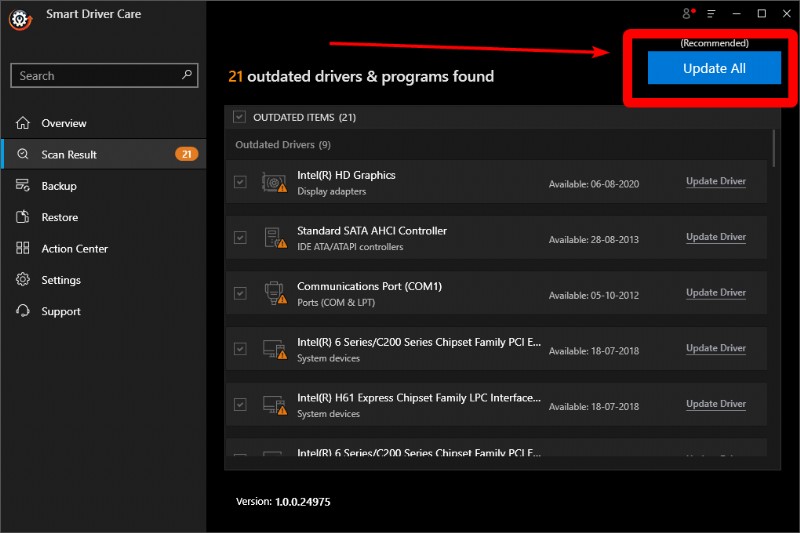Update Driver for Intel(R) HD Graphics
This screenshot has height=533, width=800.
716,181
